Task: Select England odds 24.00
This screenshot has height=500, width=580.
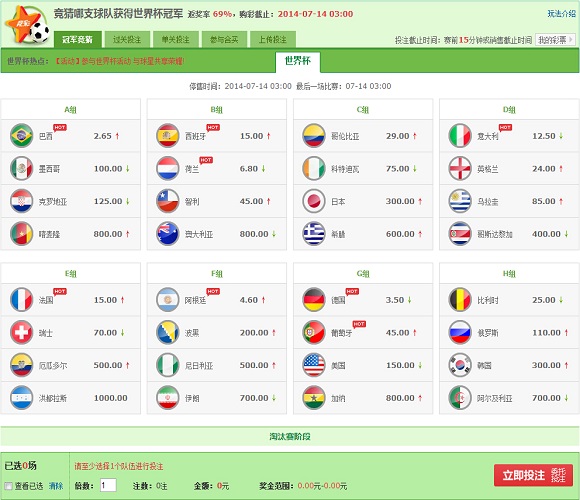Action: click(x=544, y=169)
